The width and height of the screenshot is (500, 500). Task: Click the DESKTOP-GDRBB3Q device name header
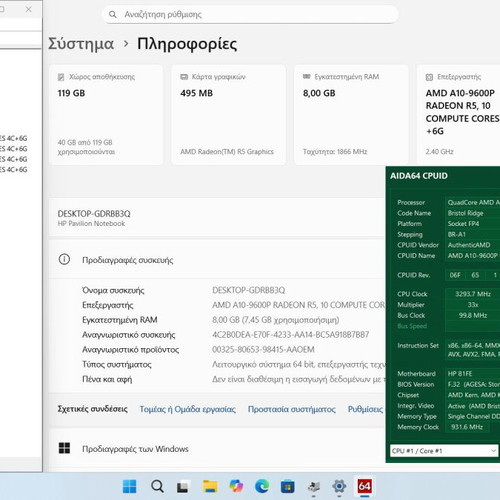pos(94,214)
